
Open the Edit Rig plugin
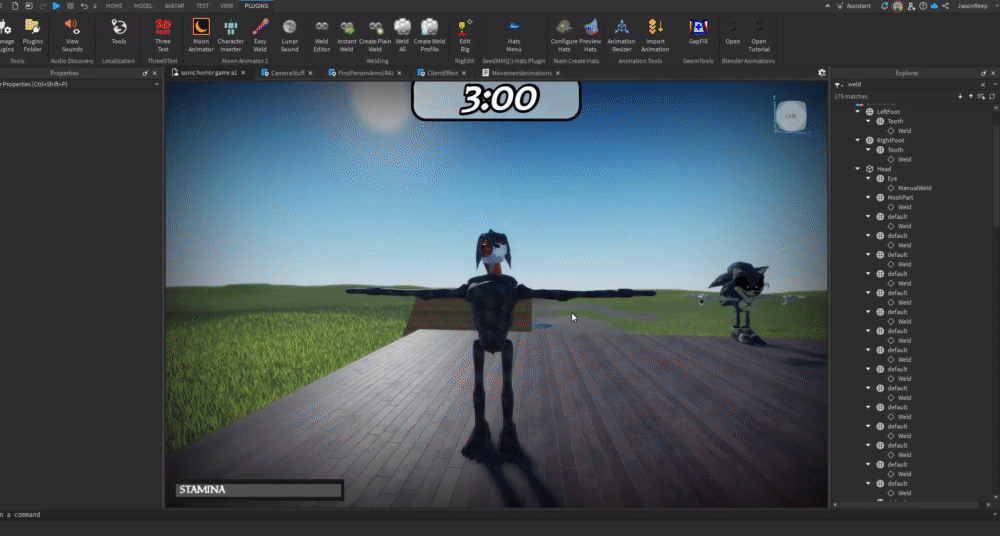point(465,35)
